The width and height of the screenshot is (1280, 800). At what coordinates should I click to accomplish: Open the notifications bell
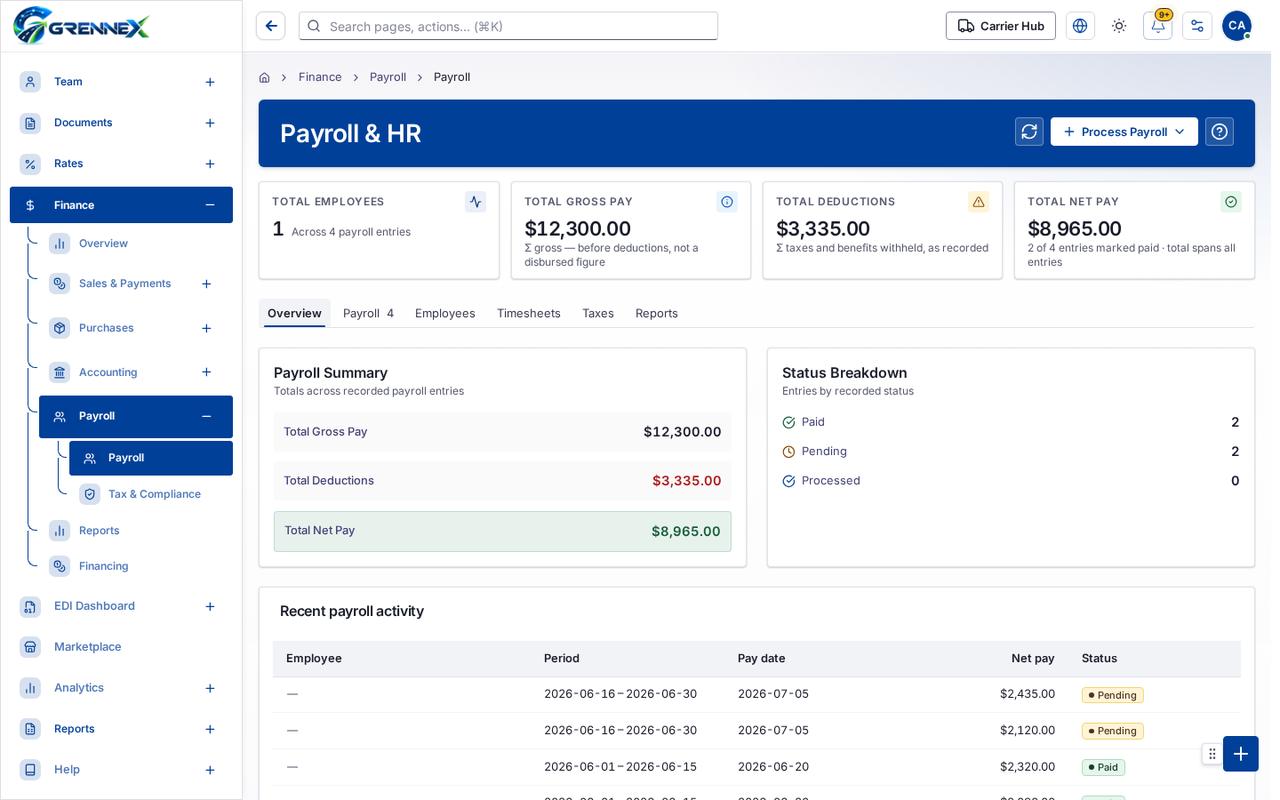click(1158, 26)
